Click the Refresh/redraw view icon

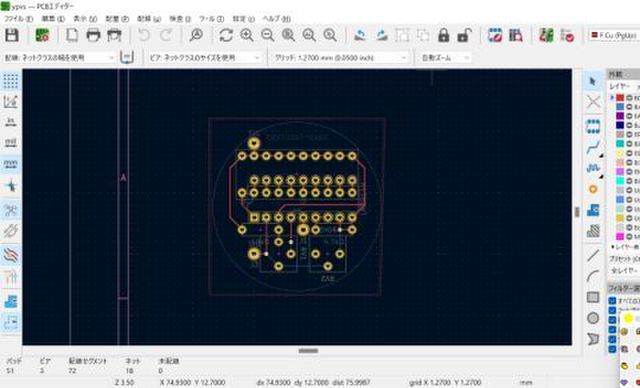tap(226, 35)
